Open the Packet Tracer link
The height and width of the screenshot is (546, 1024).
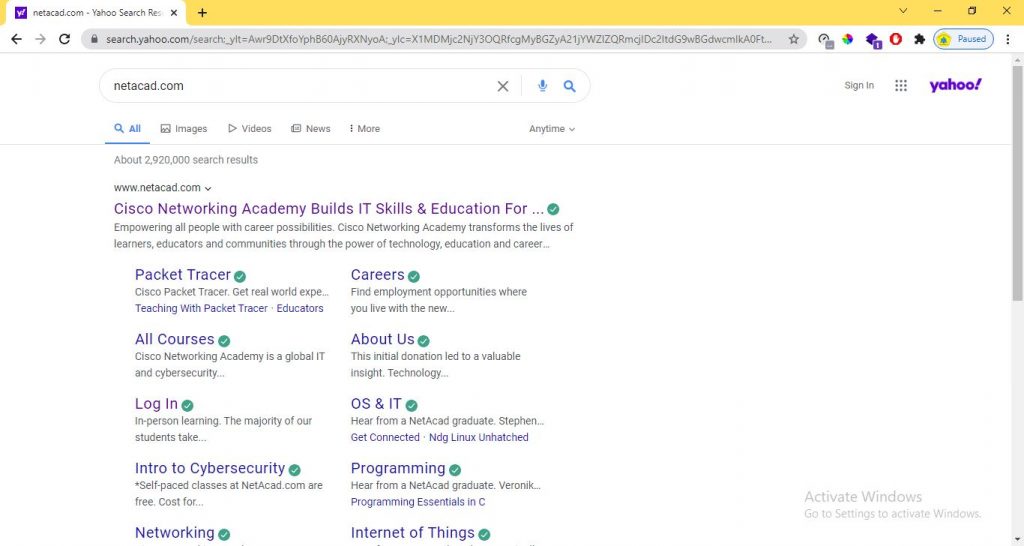click(x=183, y=274)
